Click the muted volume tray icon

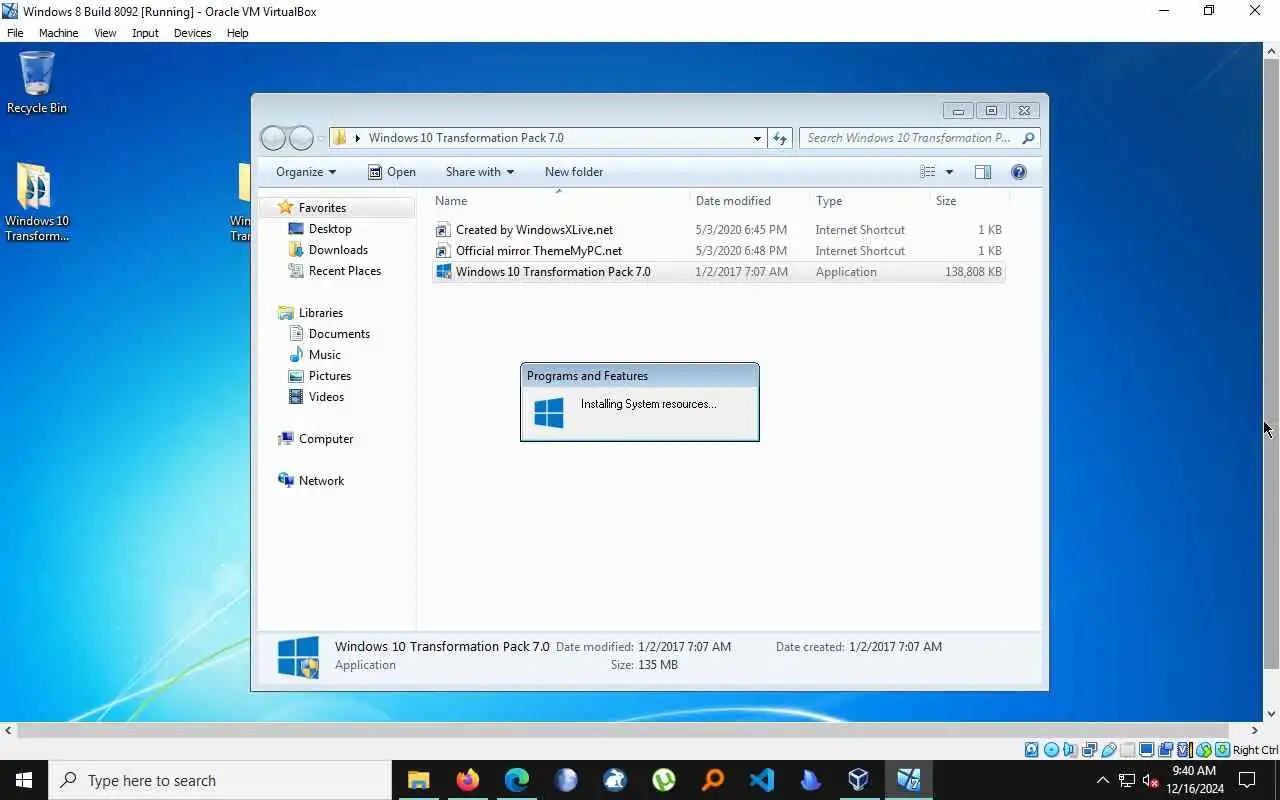click(1150, 780)
